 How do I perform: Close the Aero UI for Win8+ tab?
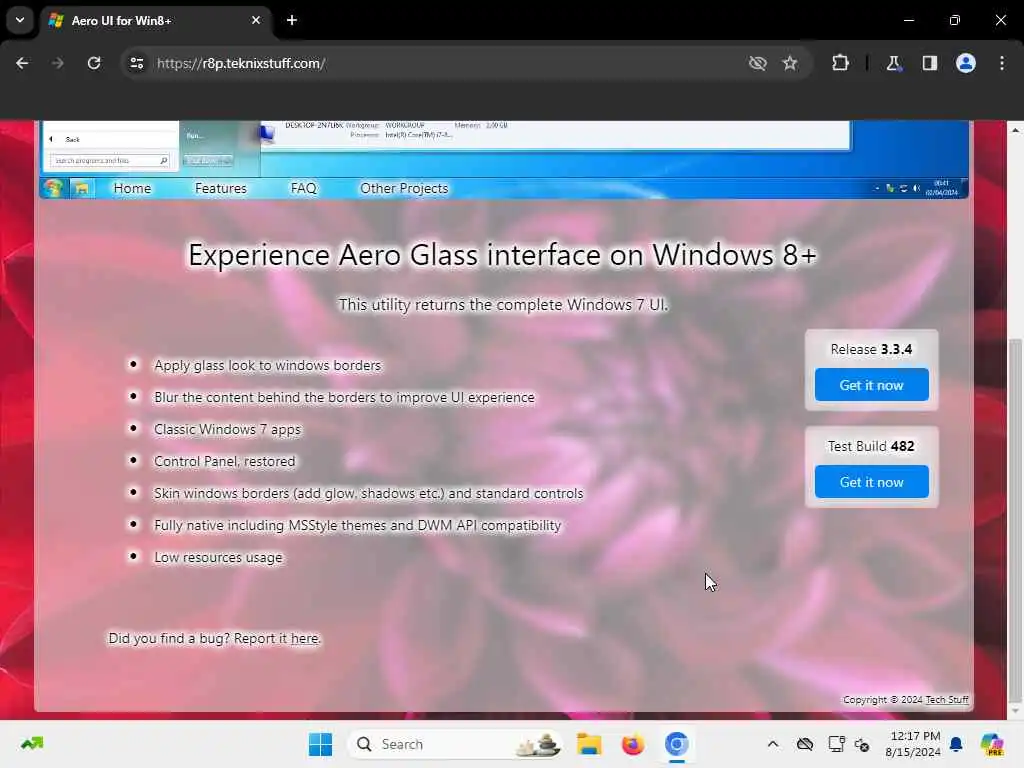(x=256, y=20)
